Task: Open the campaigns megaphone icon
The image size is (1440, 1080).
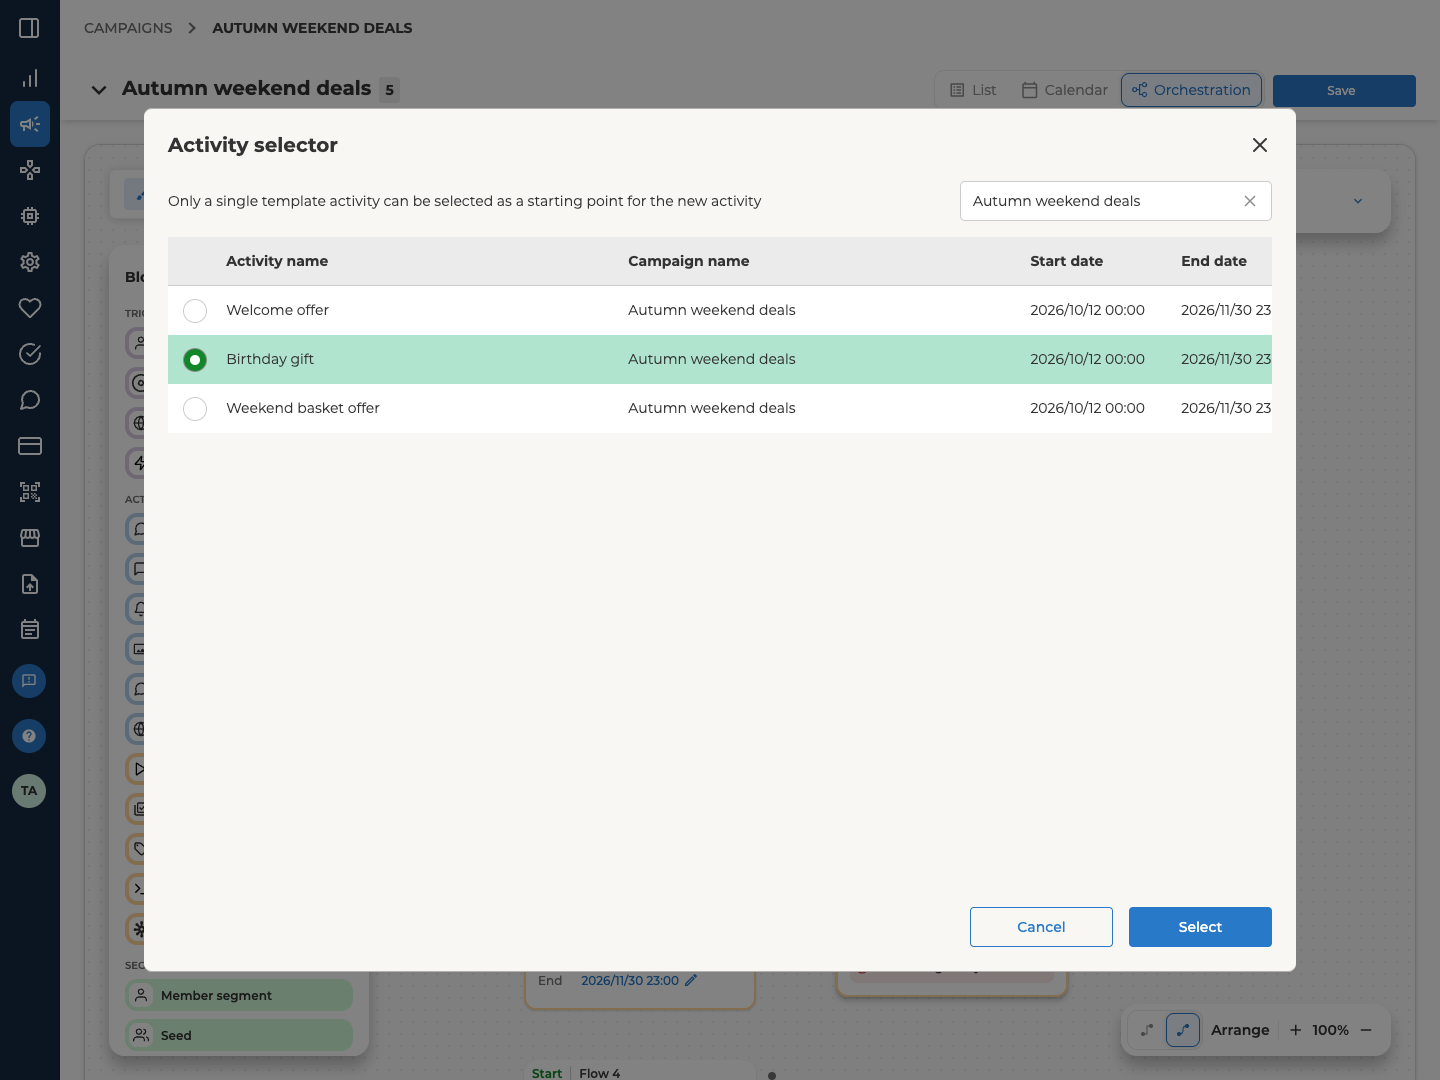Action: click(x=30, y=124)
